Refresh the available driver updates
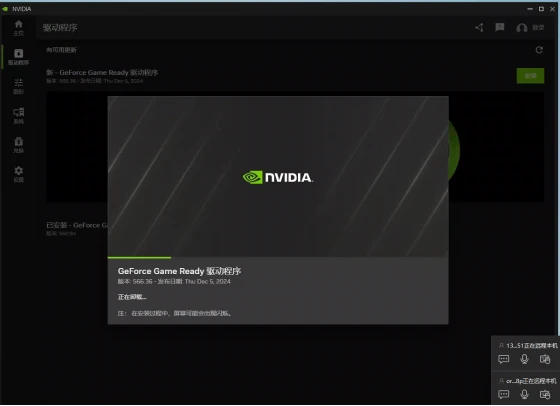 [x=539, y=50]
